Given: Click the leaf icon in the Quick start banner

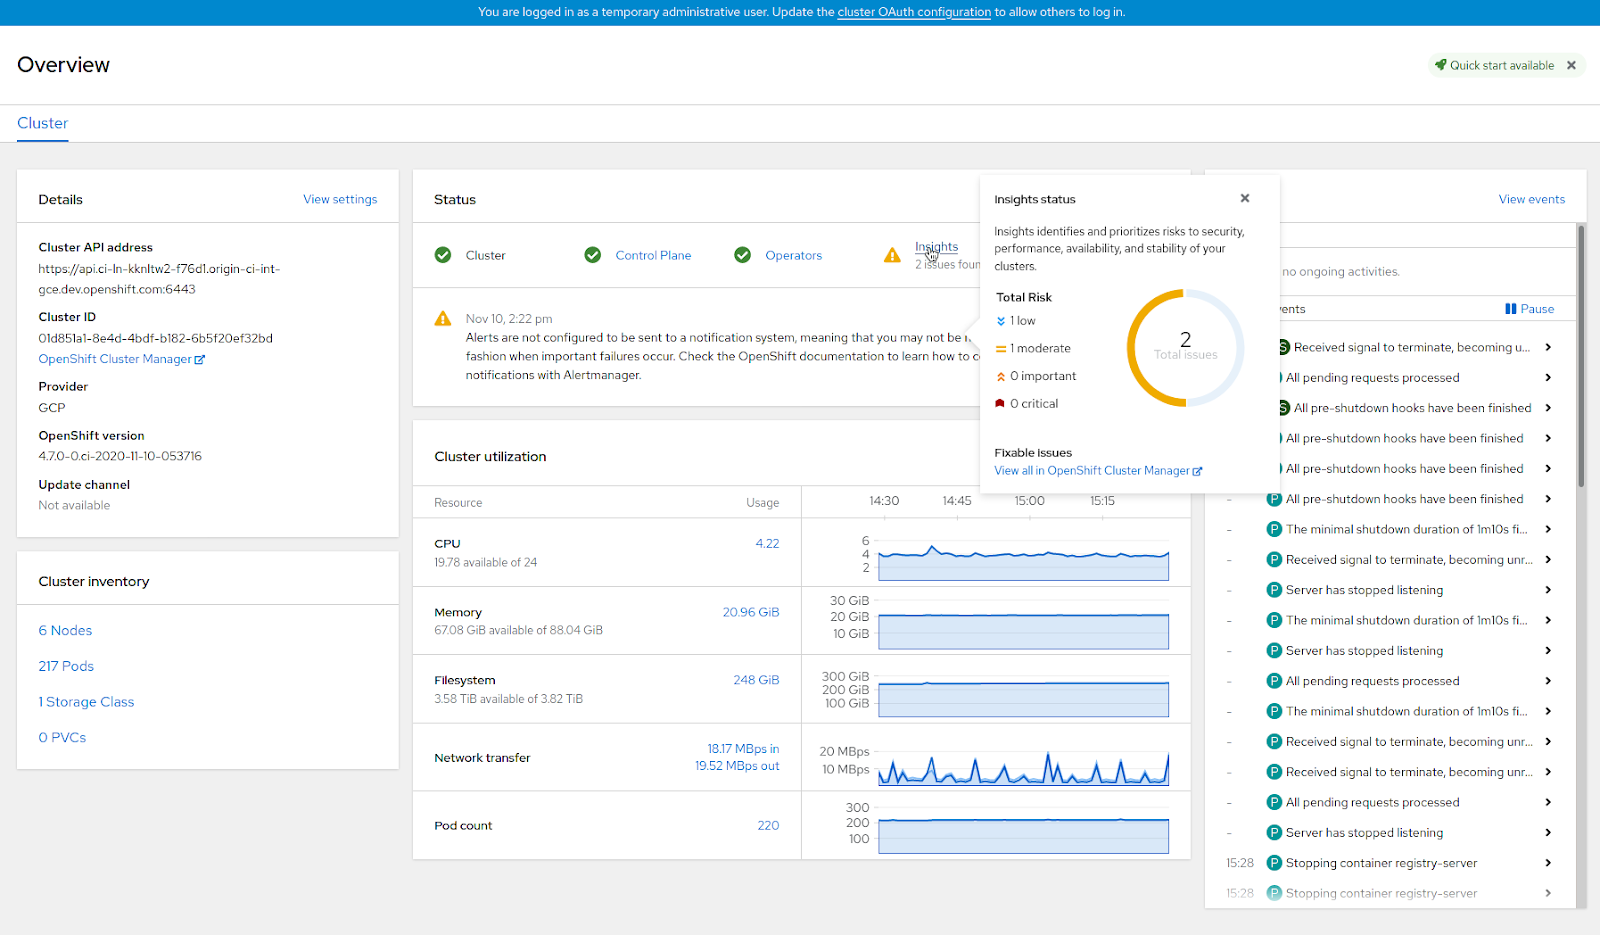Looking at the screenshot, I should click(x=1440, y=64).
